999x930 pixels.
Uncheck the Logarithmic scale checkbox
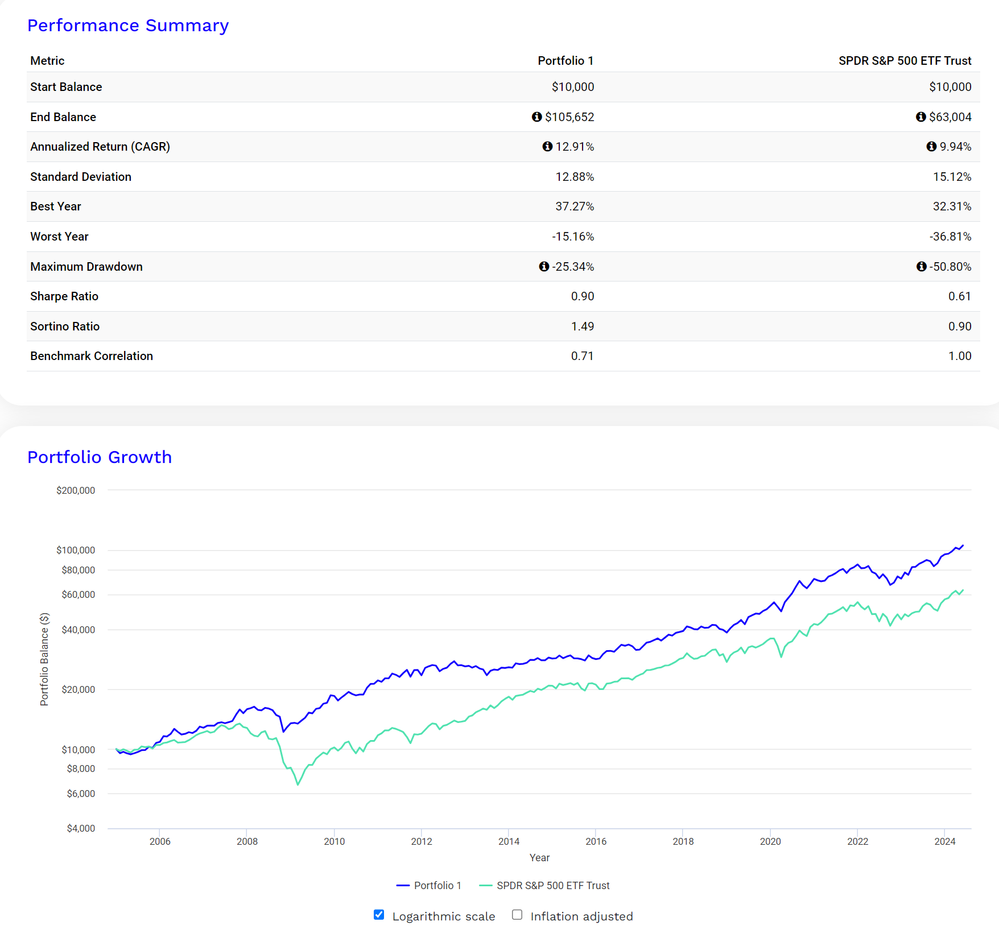[x=379, y=915]
